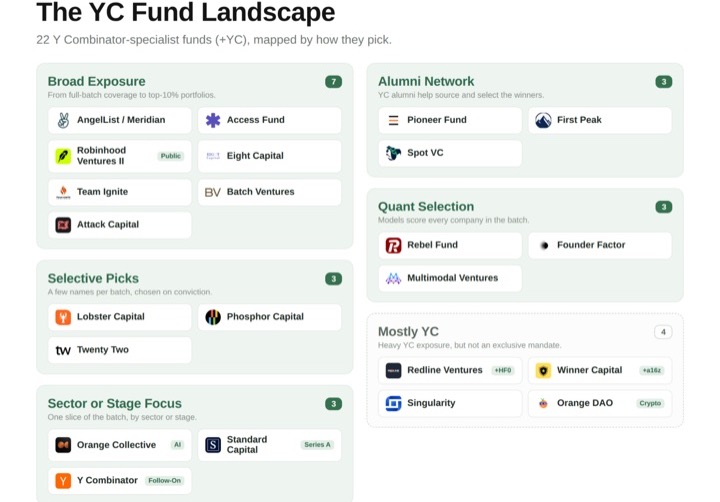Screen dimensions: 720x502
Task: Click the Quant Selection heading
Action: (x=426, y=207)
